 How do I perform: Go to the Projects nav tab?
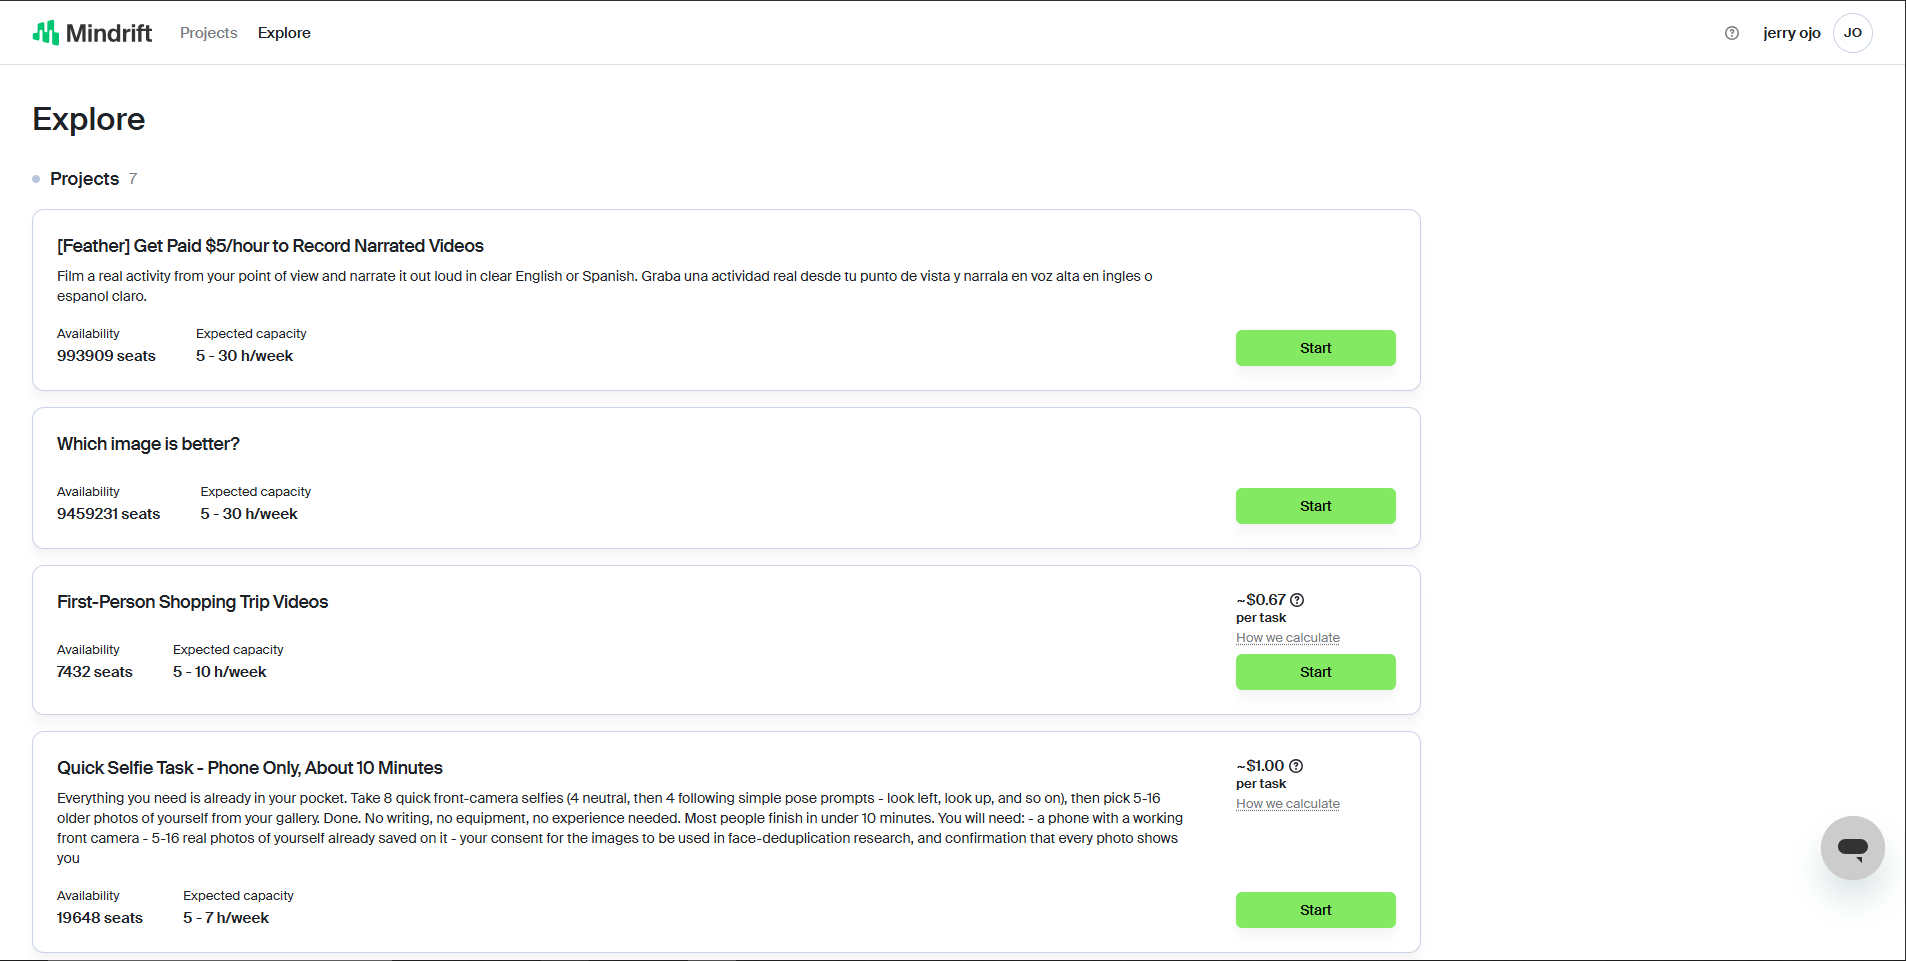[x=209, y=33]
